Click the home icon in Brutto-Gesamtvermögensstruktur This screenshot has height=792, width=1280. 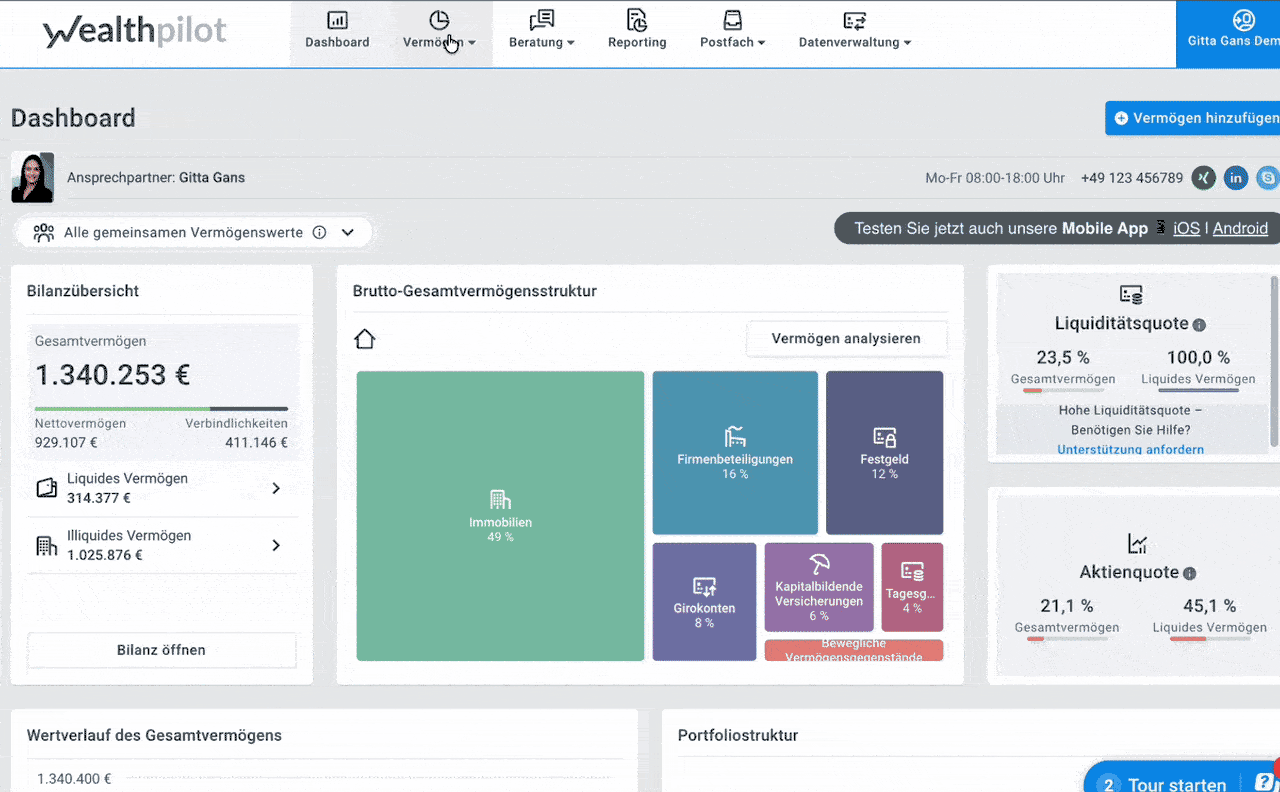tap(365, 340)
